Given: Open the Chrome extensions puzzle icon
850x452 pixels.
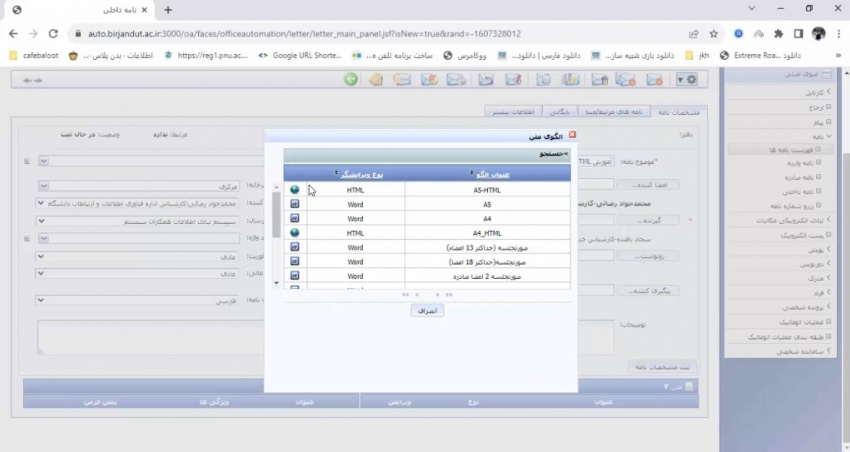Looking at the screenshot, I should click(x=778, y=34).
